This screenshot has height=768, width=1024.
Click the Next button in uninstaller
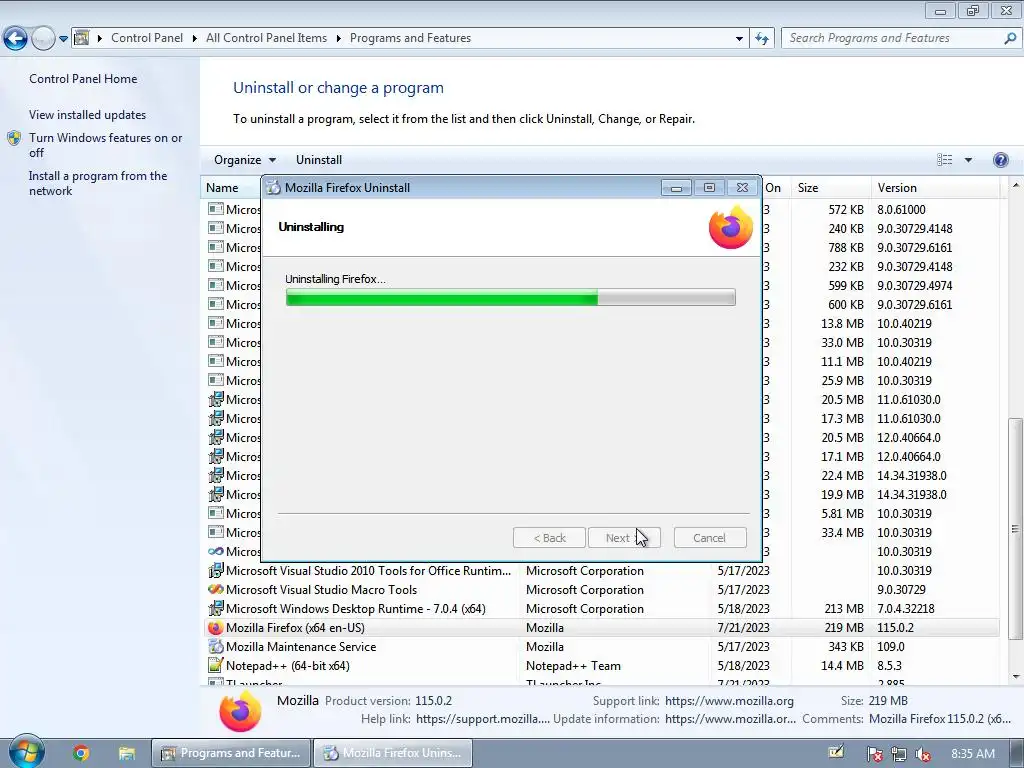point(624,538)
